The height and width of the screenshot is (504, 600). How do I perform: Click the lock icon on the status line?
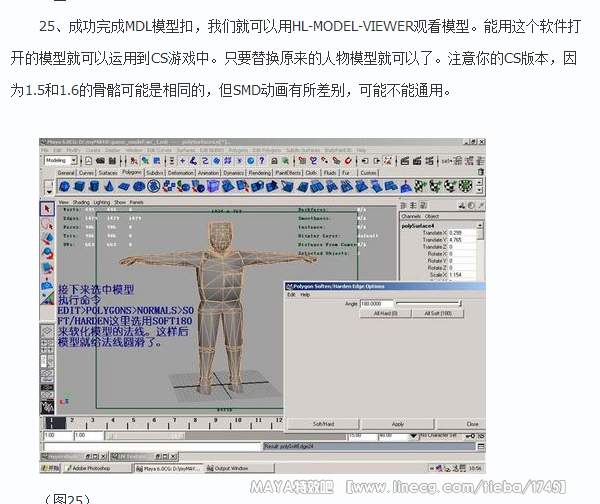pyautogui.click(x=274, y=161)
